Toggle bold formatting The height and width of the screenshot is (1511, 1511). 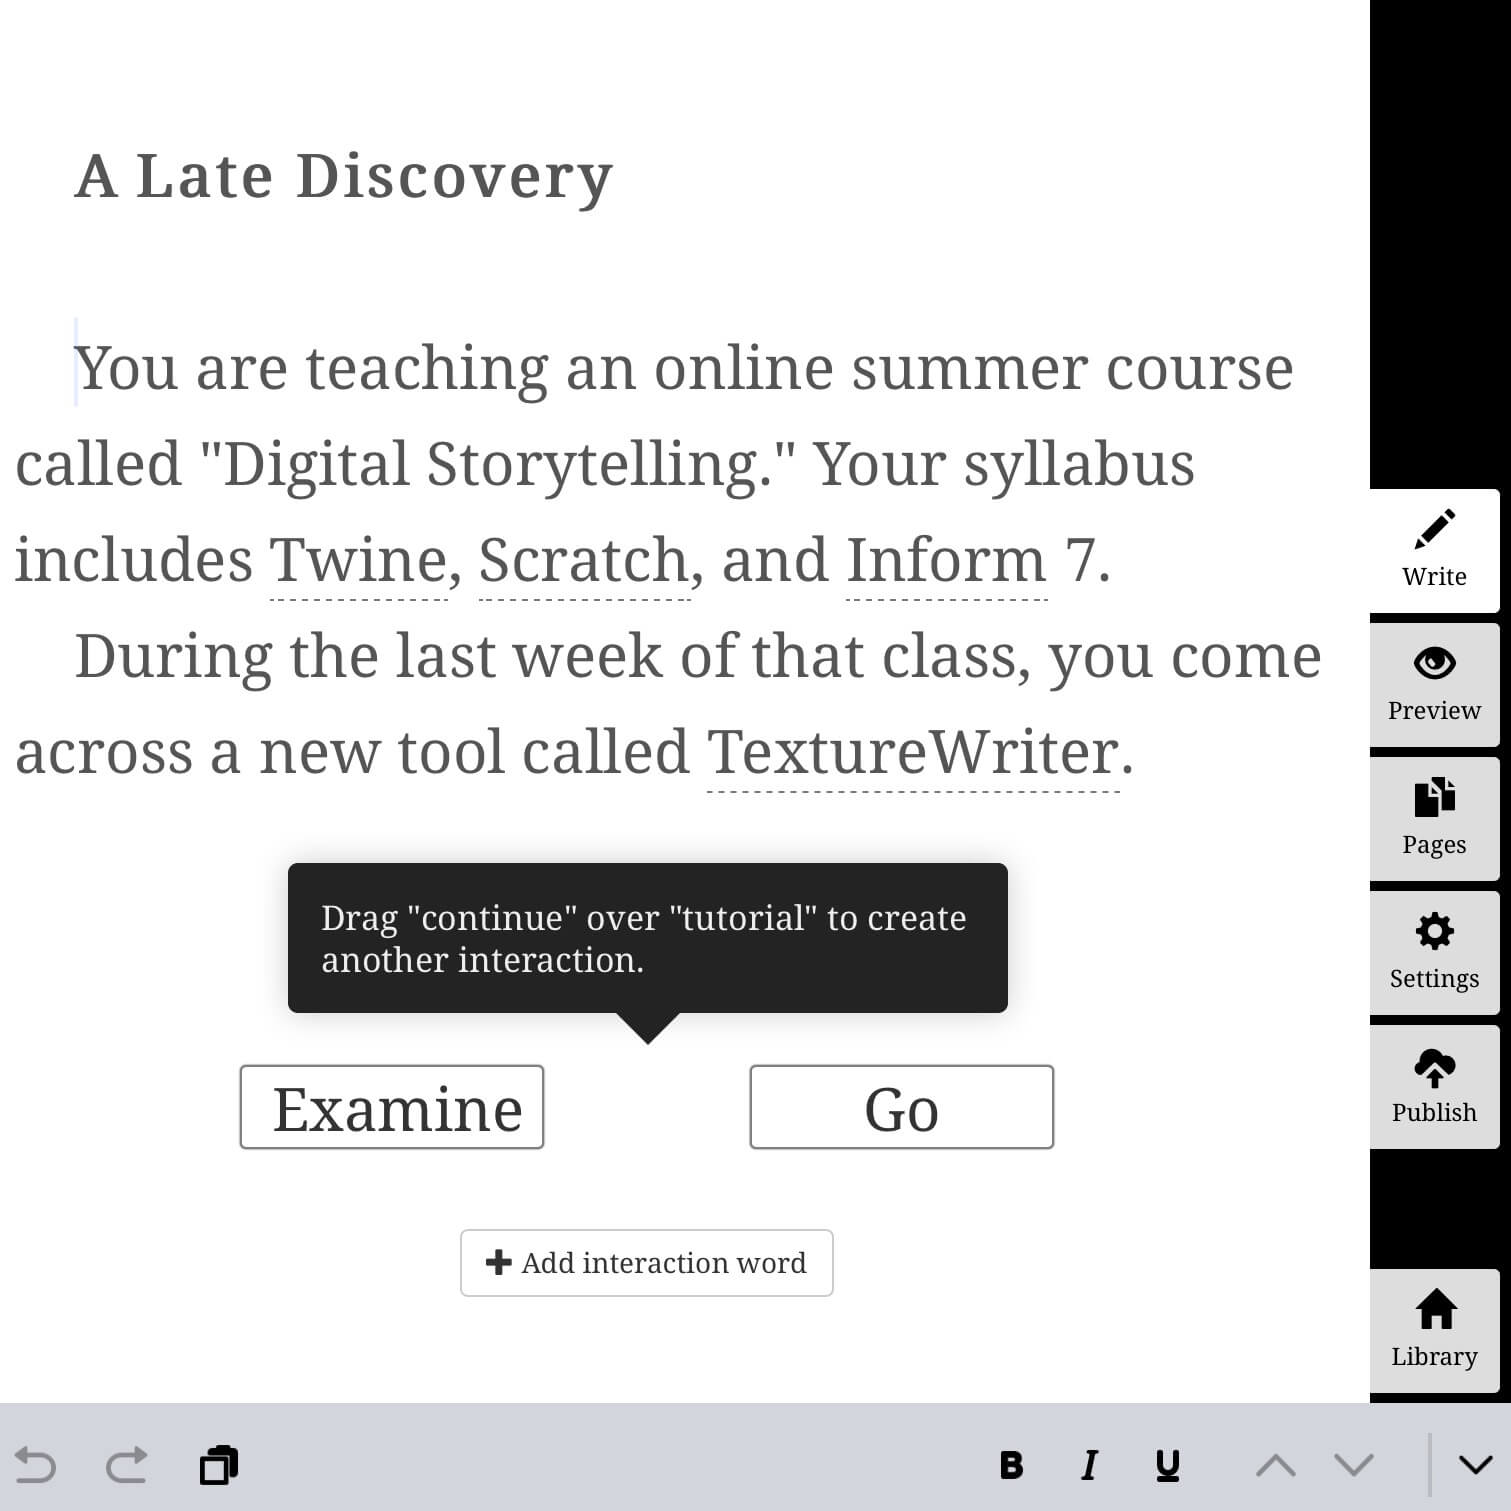click(x=1011, y=1466)
